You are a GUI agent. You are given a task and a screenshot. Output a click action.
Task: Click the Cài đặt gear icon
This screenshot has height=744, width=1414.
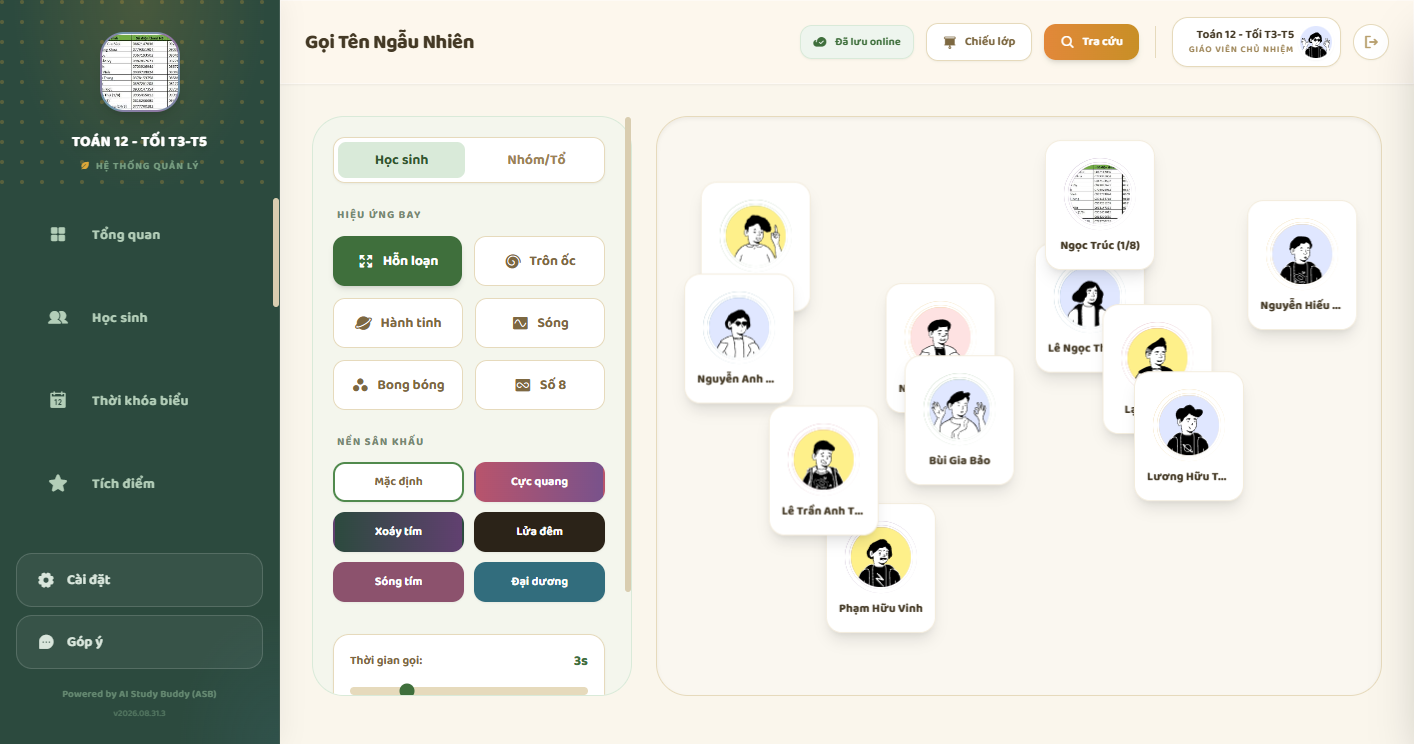tap(46, 580)
